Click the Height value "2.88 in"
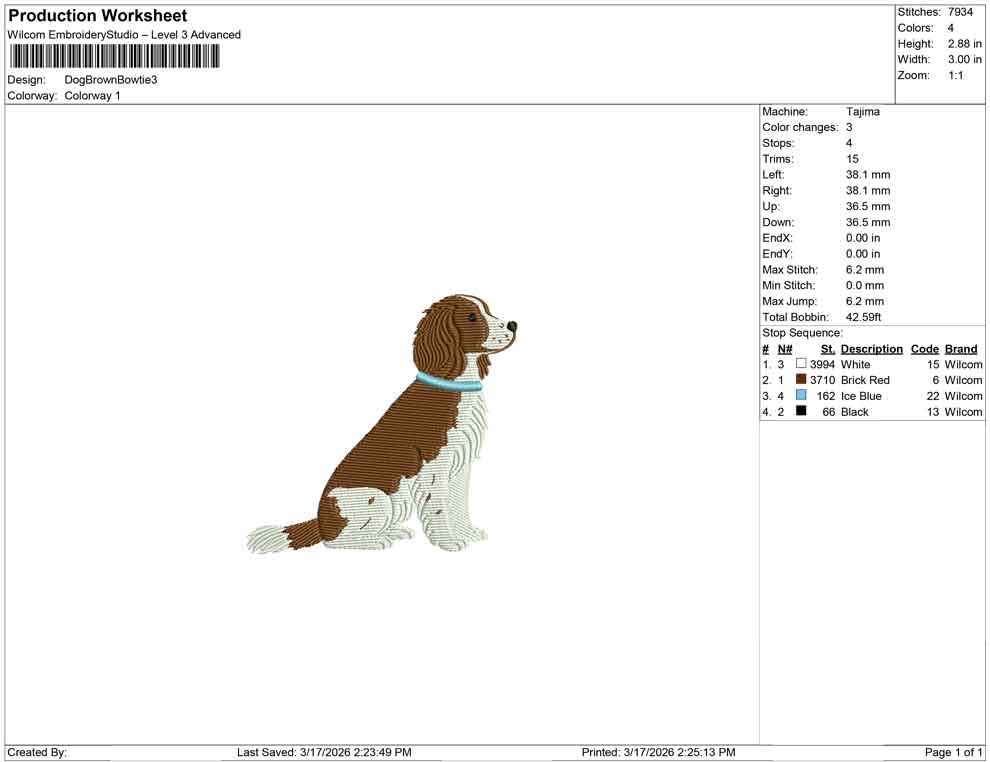 tap(964, 44)
